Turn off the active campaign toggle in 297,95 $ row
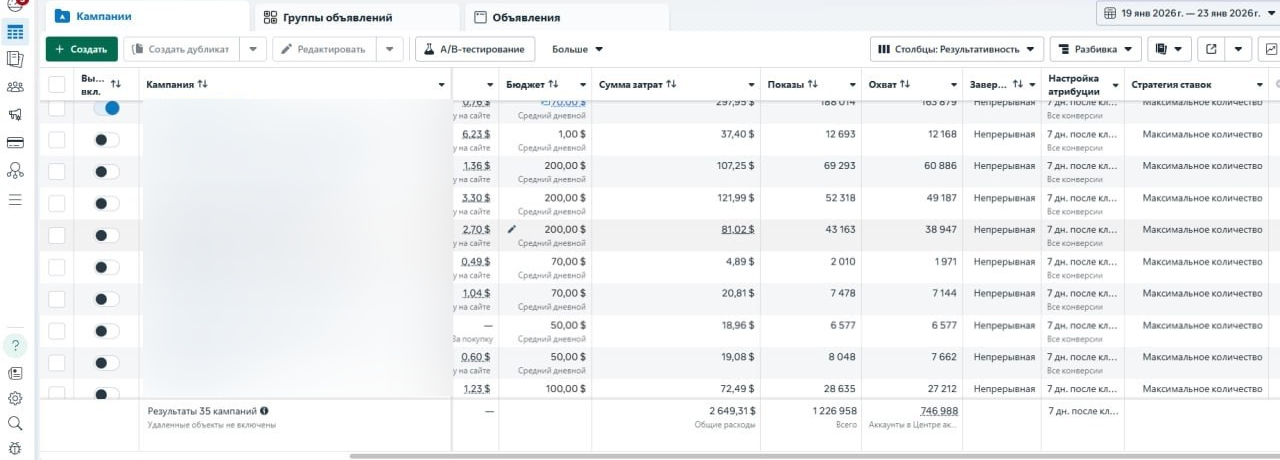1280x460 pixels. [106, 108]
